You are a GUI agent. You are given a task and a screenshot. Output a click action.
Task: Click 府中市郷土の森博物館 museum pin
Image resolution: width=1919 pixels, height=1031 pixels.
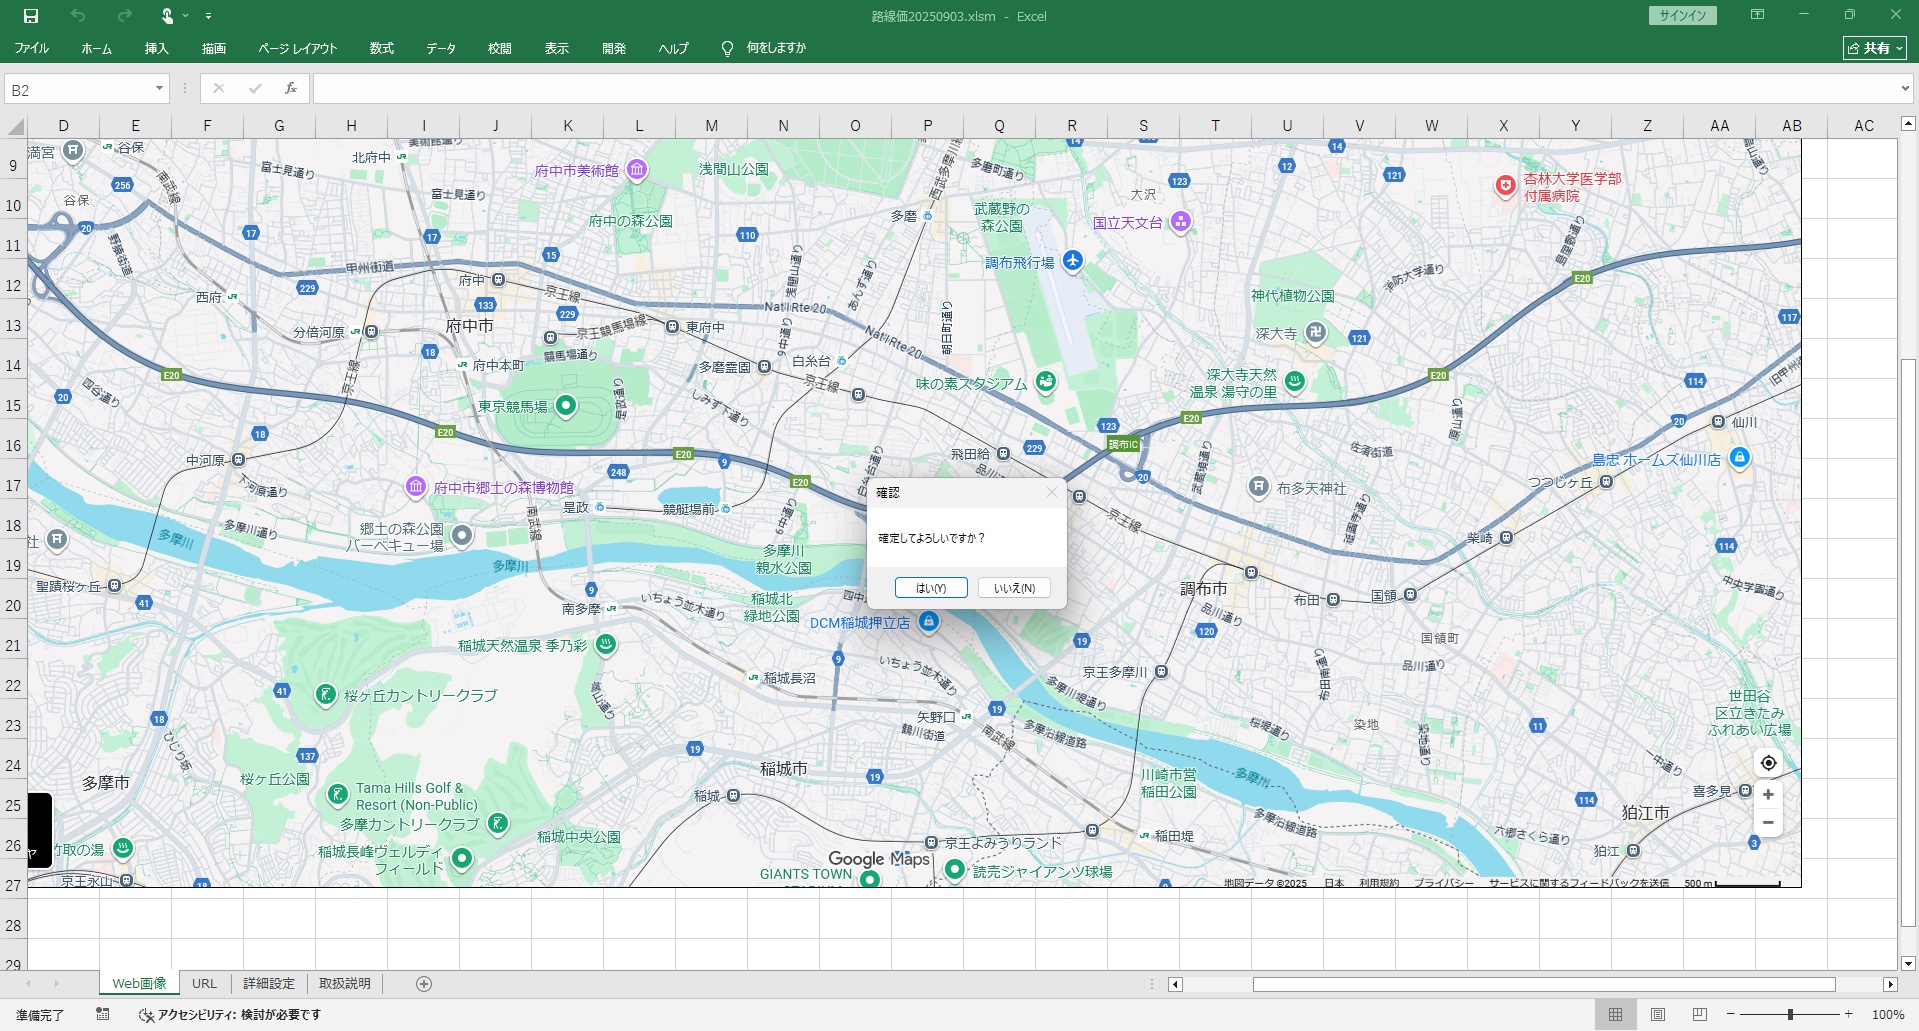[x=416, y=486]
